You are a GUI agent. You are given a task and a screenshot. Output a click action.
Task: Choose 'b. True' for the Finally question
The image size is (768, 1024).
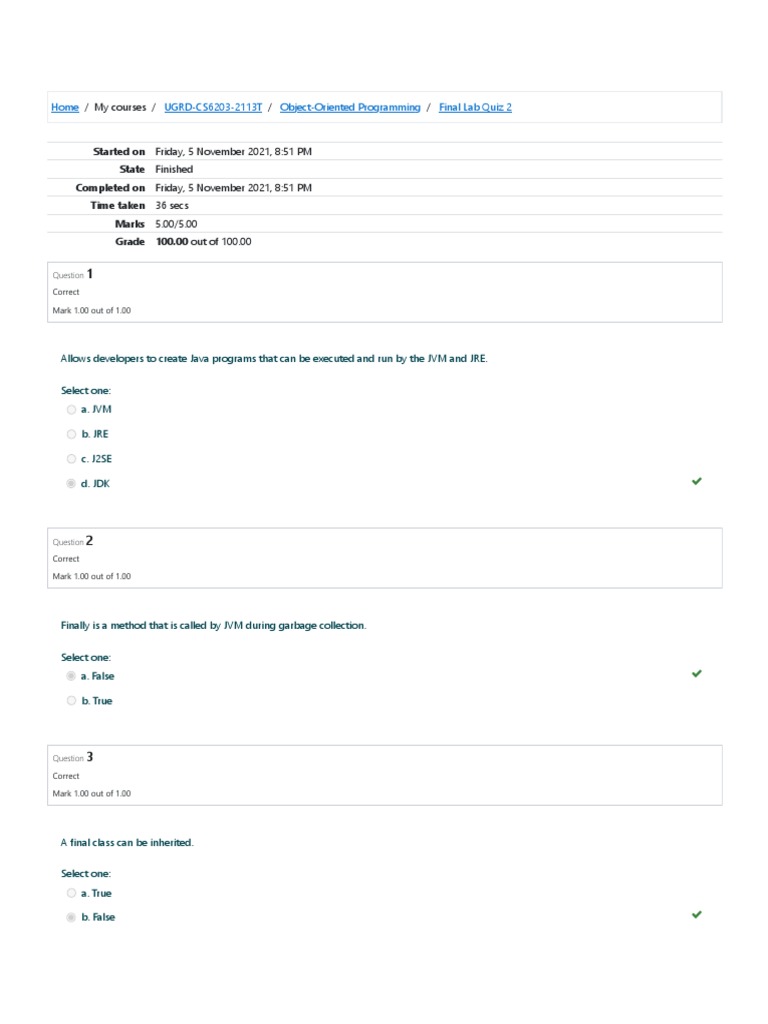[x=71, y=701]
